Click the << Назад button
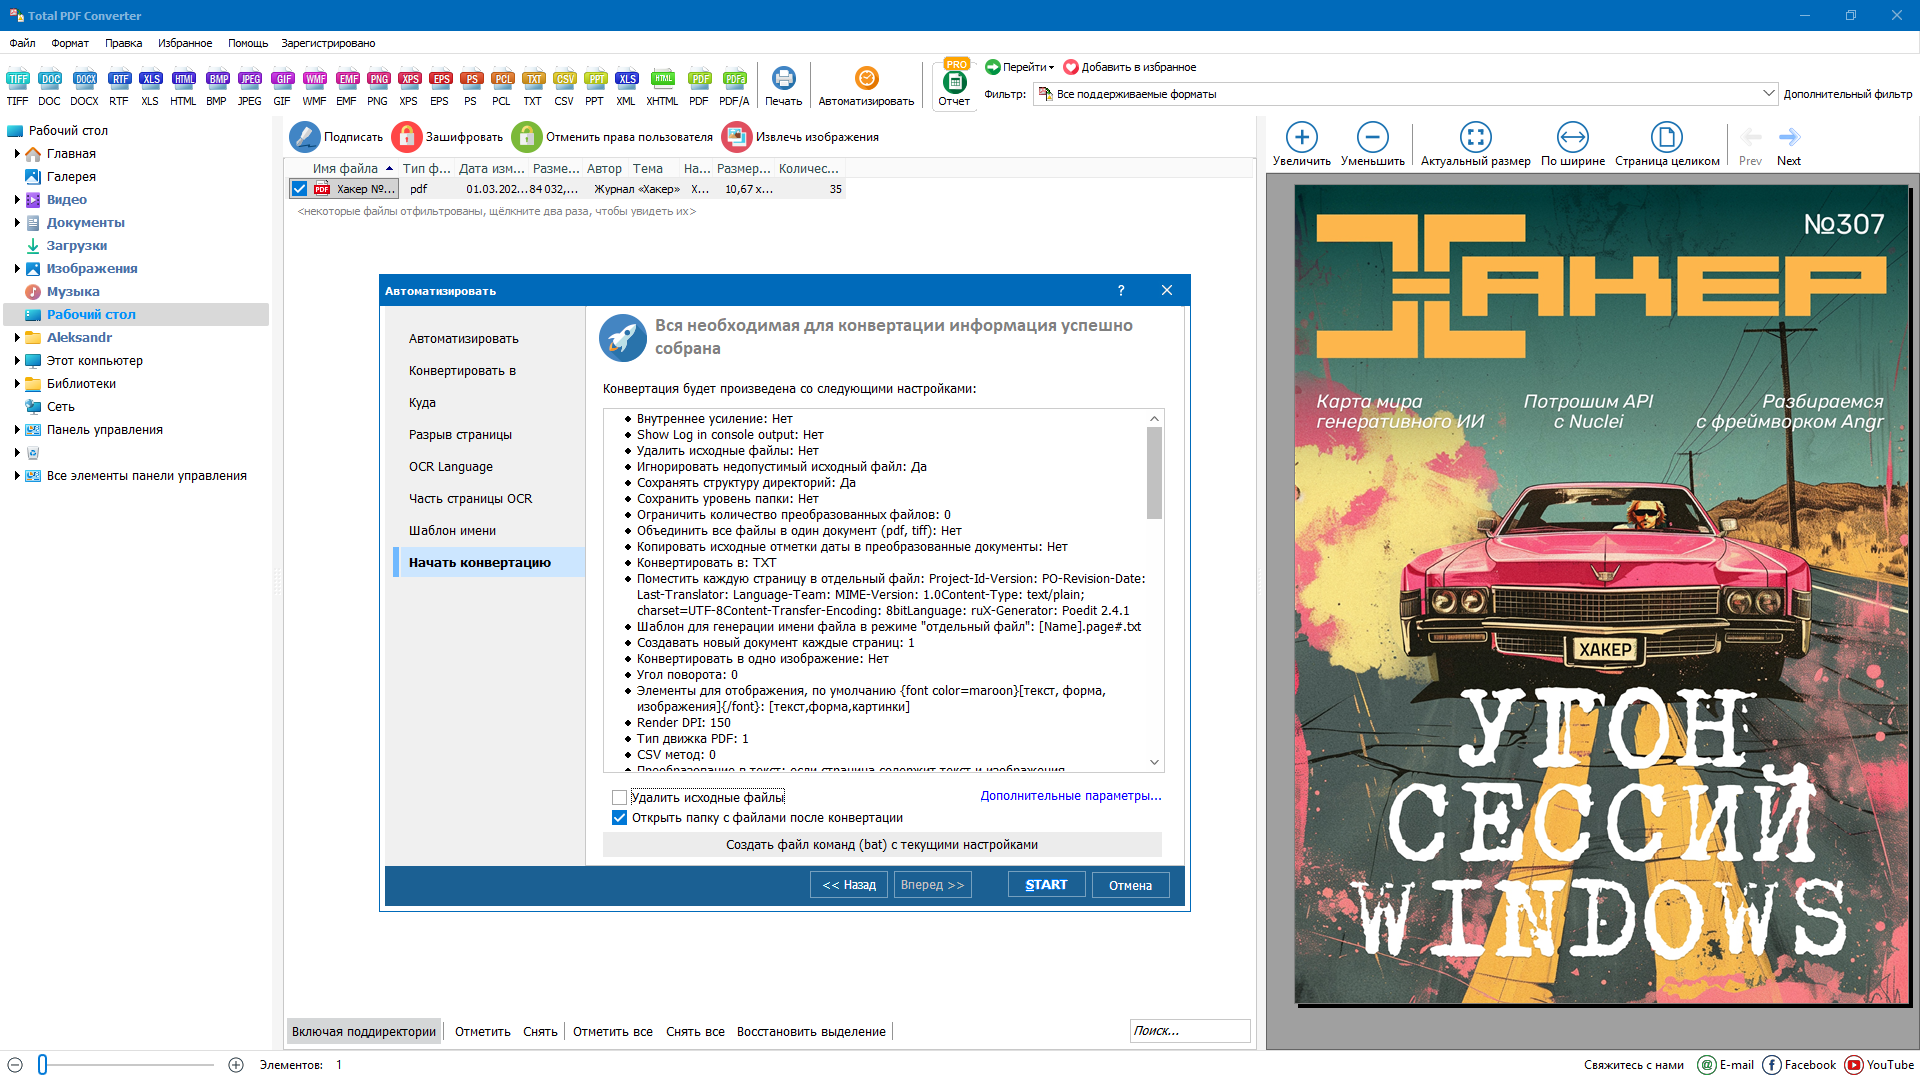 point(849,885)
